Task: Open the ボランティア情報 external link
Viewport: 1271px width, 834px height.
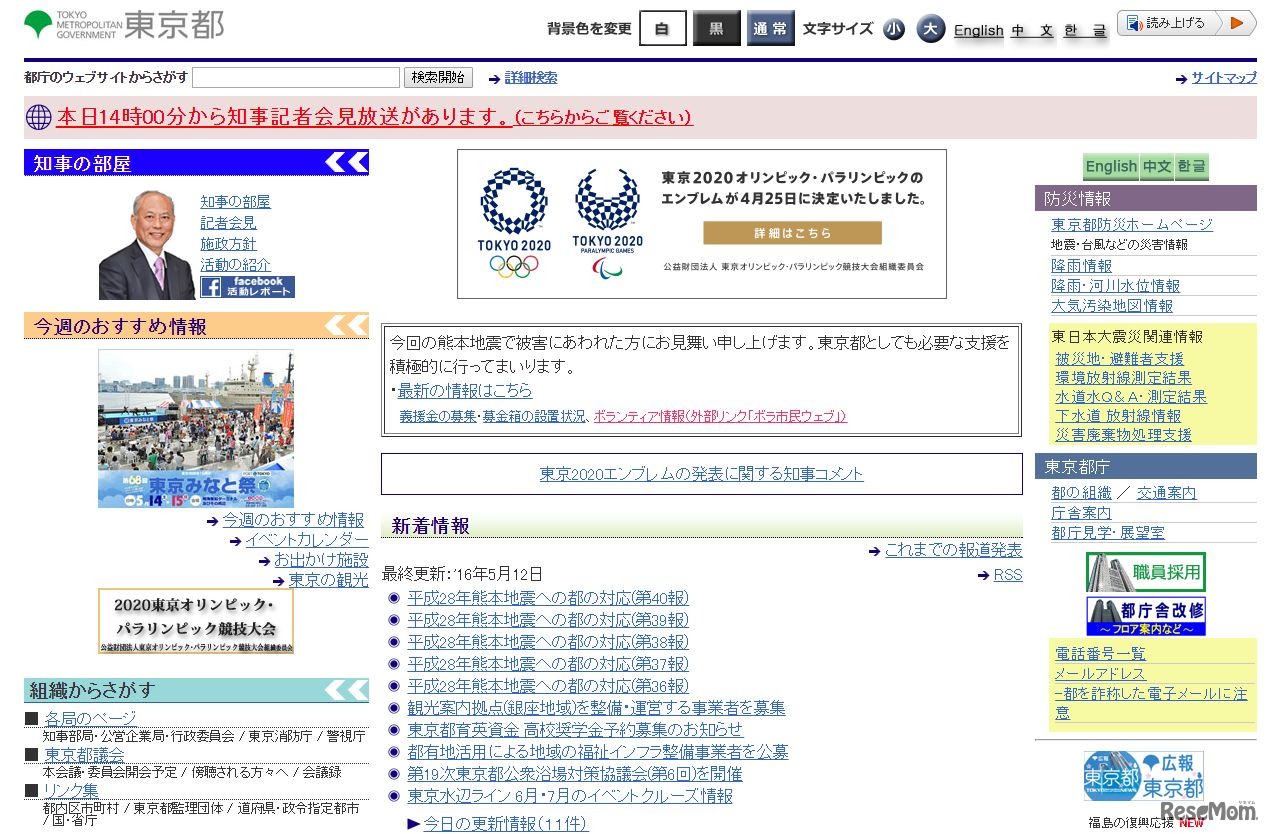Action: [x=720, y=416]
